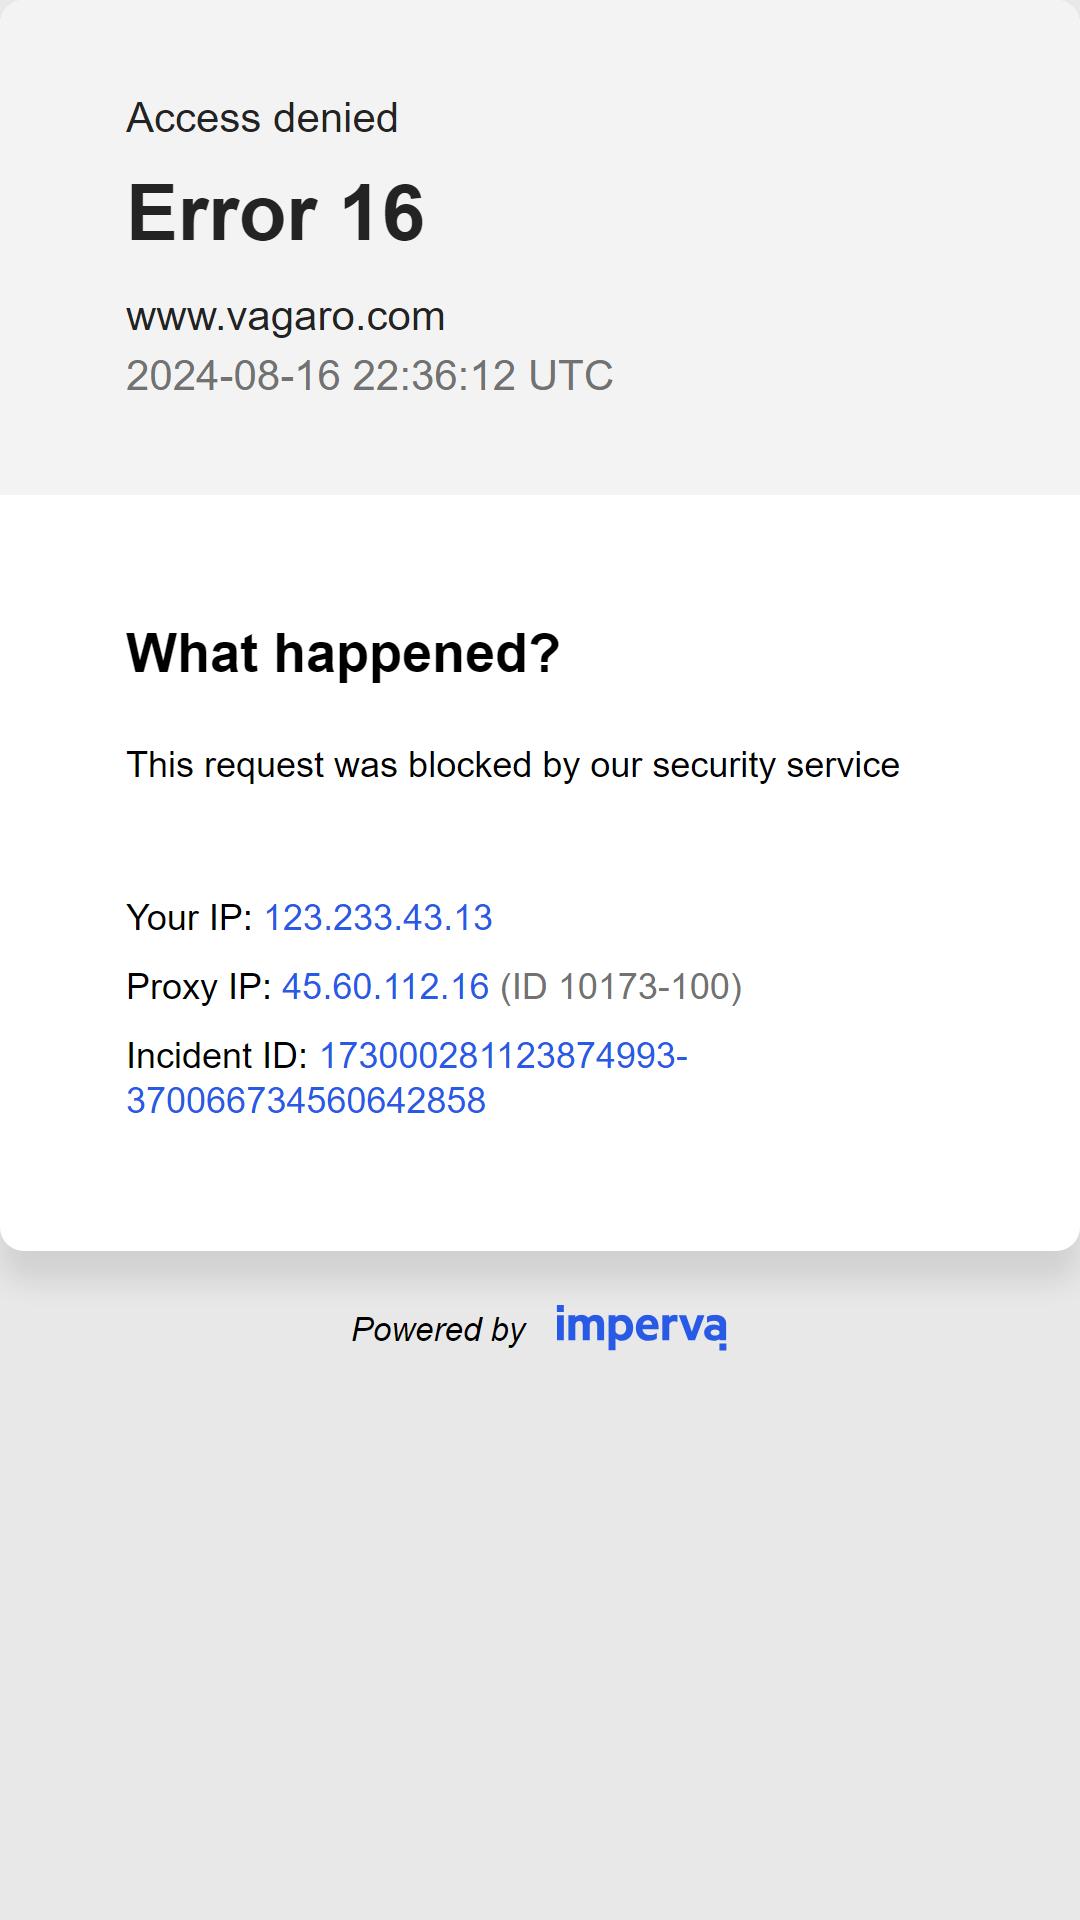Click the Your IP label
Viewport: 1080px width, 1920px height.
(x=189, y=917)
